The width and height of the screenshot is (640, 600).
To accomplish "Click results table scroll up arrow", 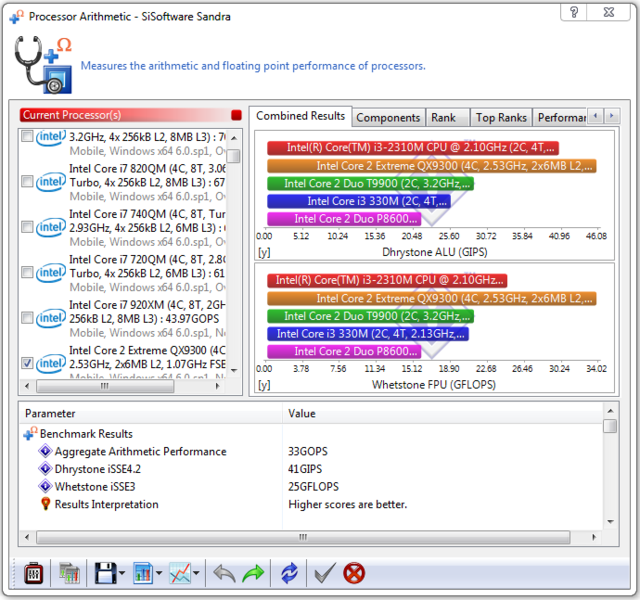I will pos(611,411).
